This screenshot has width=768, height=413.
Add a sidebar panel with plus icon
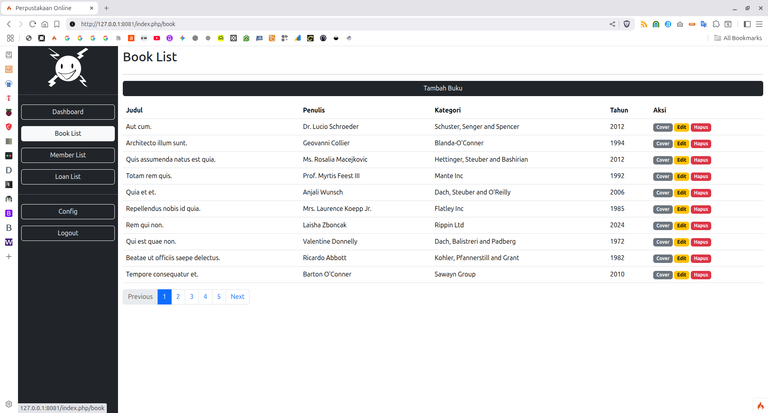point(9,256)
